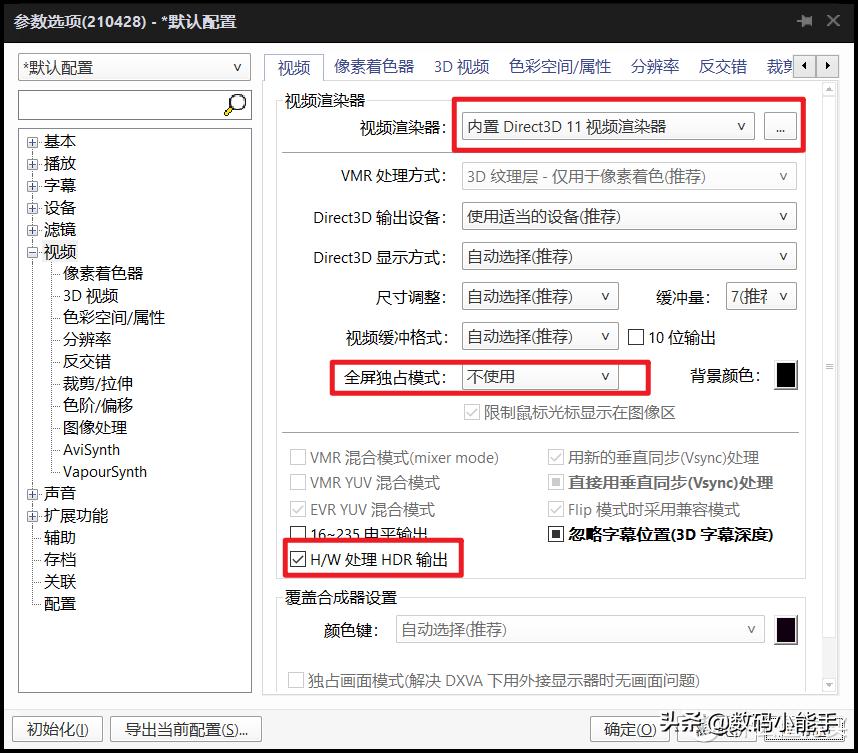Switch to the 反交错 tab
Viewport: 858px width, 753px height.
pyautogui.click(x=722, y=66)
